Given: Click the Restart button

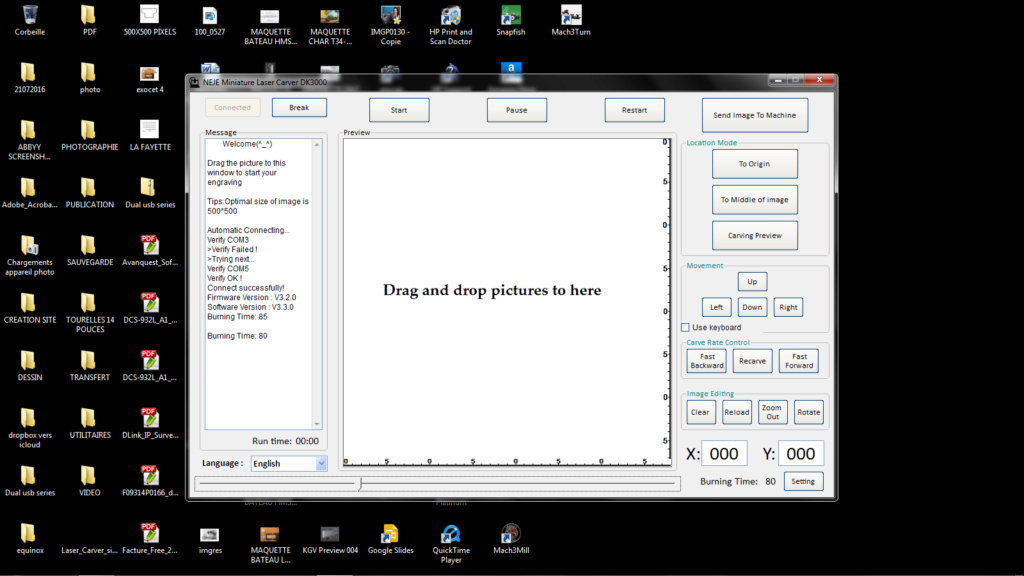Looking at the screenshot, I should pyautogui.click(x=634, y=110).
